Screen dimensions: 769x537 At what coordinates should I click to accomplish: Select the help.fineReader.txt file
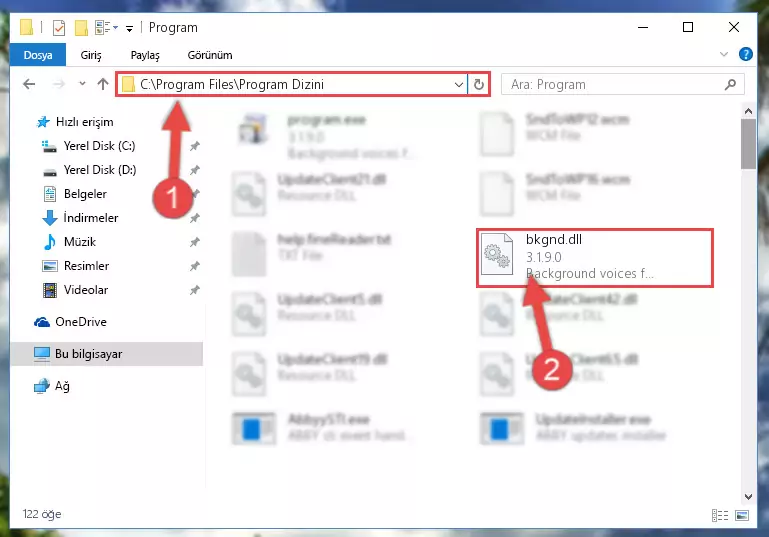[314, 253]
